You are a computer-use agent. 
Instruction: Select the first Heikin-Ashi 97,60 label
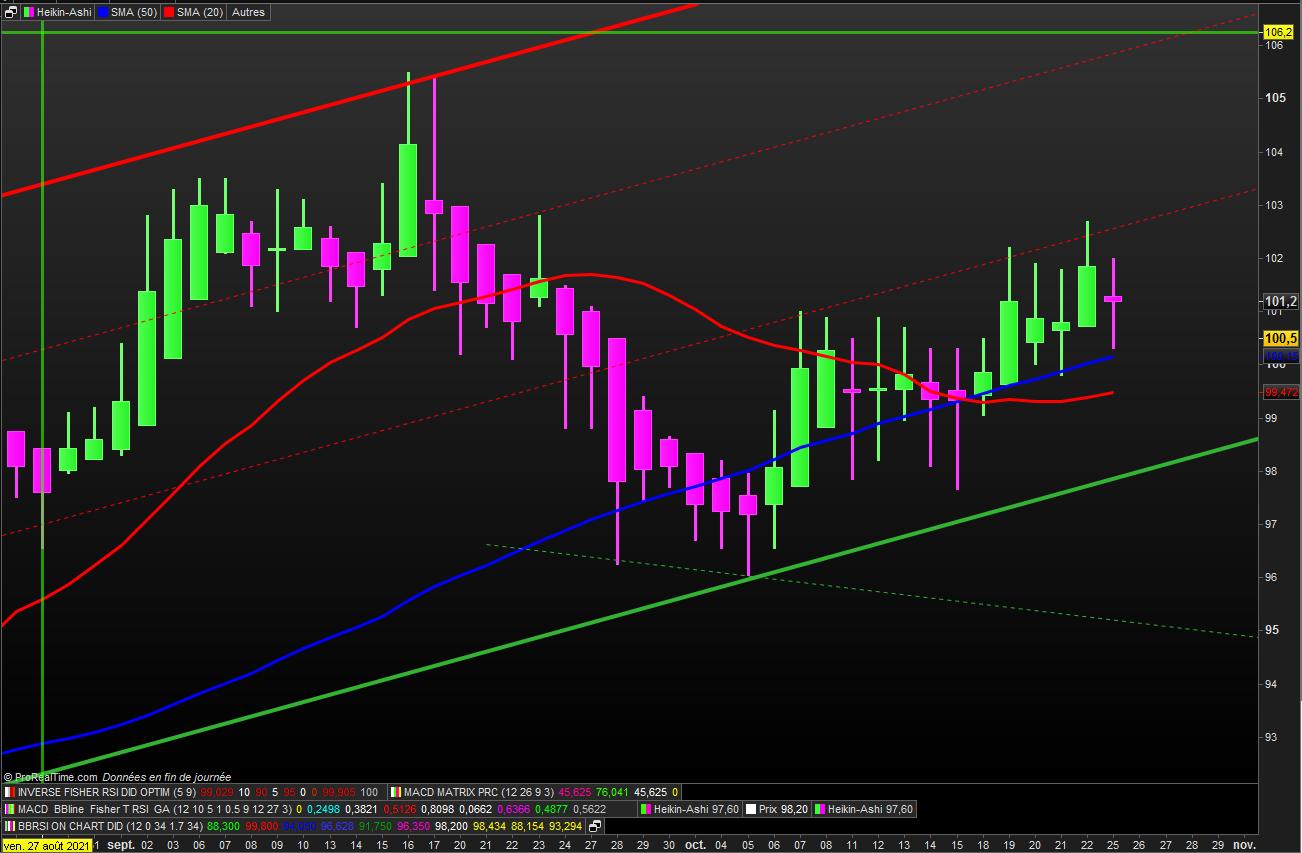(697, 809)
